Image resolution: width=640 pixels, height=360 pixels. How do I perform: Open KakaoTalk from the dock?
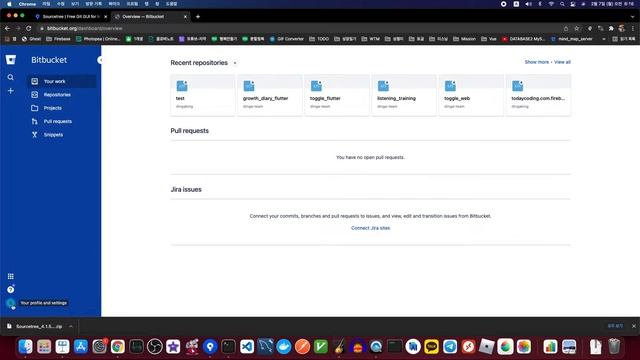tap(431, 347)
